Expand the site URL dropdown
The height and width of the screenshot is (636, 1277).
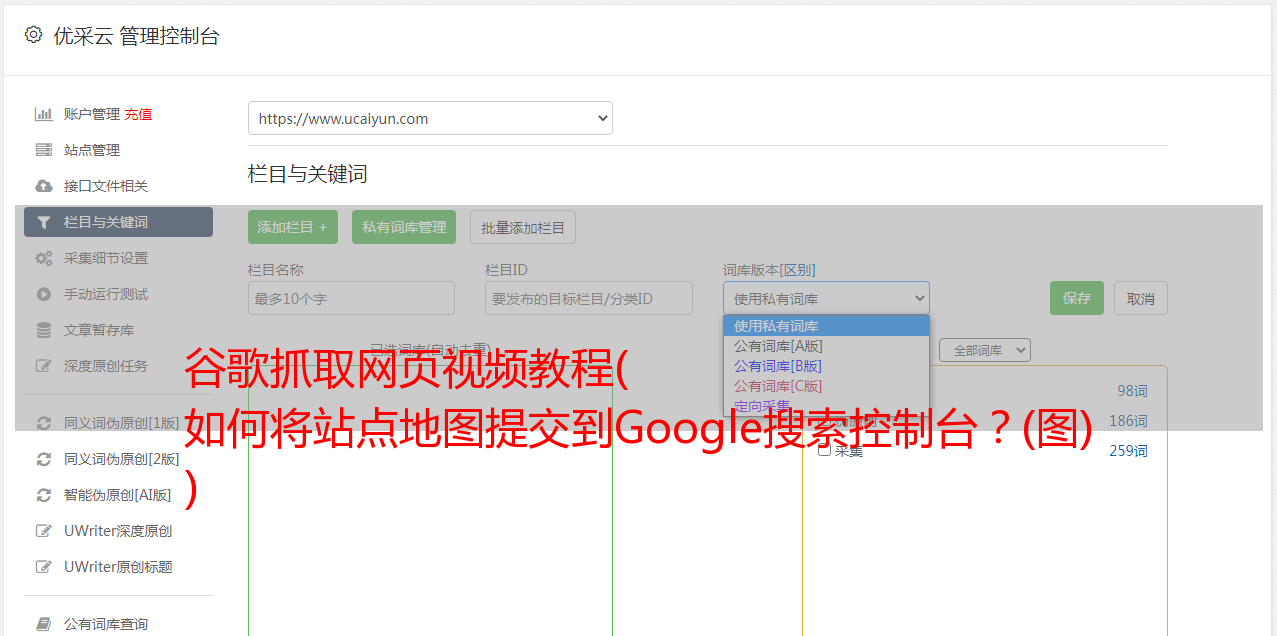[430, 118]
